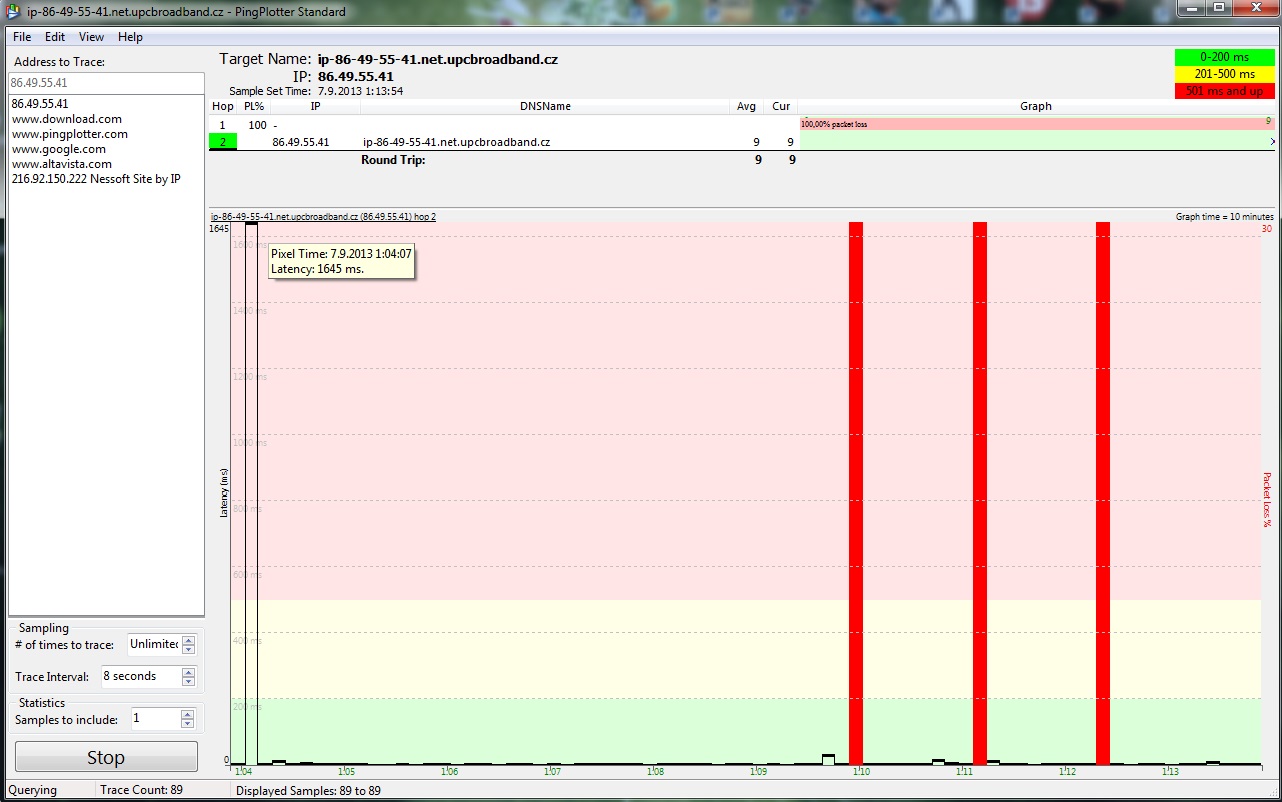Click the green 0-200 ms legend swatch

[1225, 57]
